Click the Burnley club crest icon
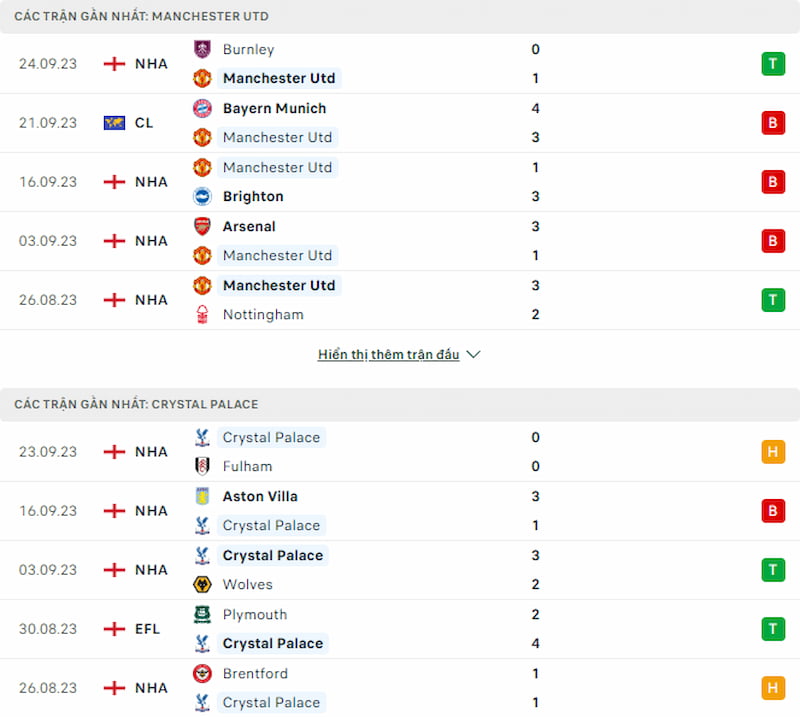This screenshot has height=717, width=800. 202,50
